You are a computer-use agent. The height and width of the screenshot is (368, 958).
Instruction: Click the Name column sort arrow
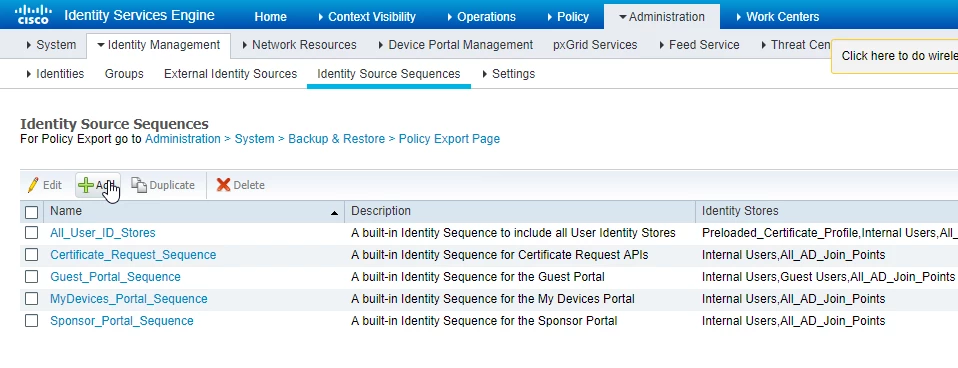point(334,213)
